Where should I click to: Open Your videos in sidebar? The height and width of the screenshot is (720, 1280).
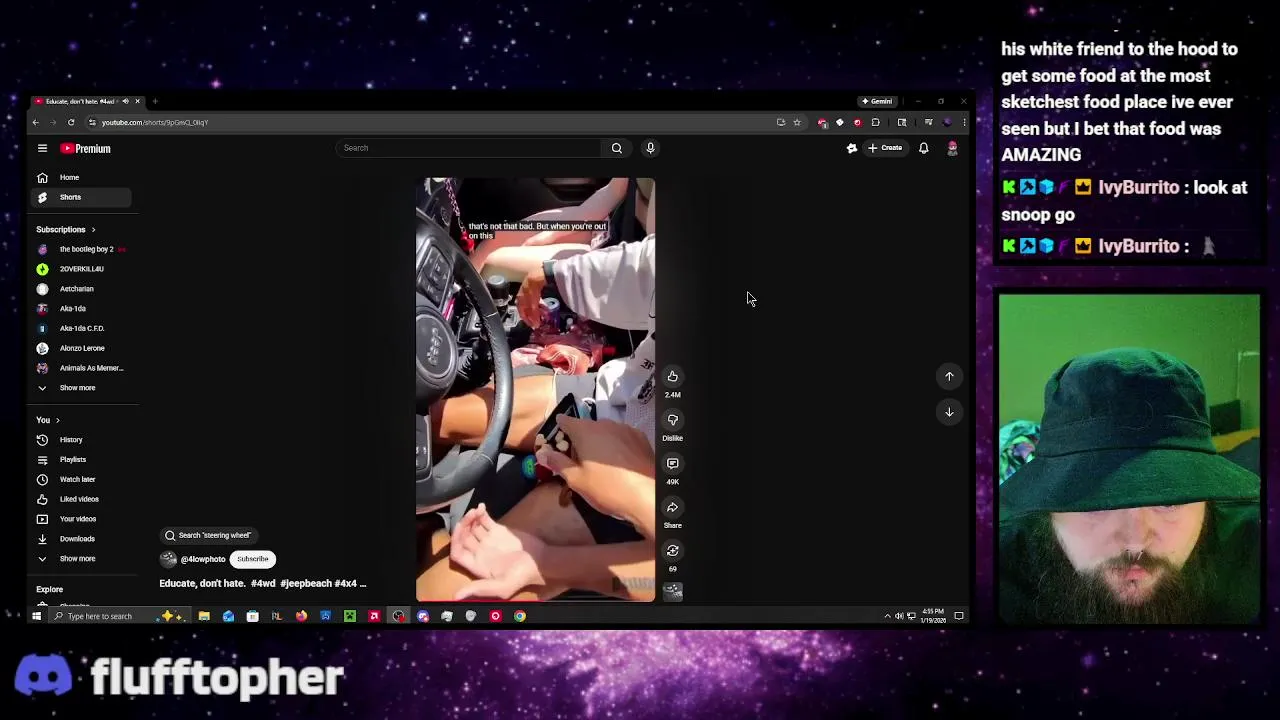click(x=80, y=519)
